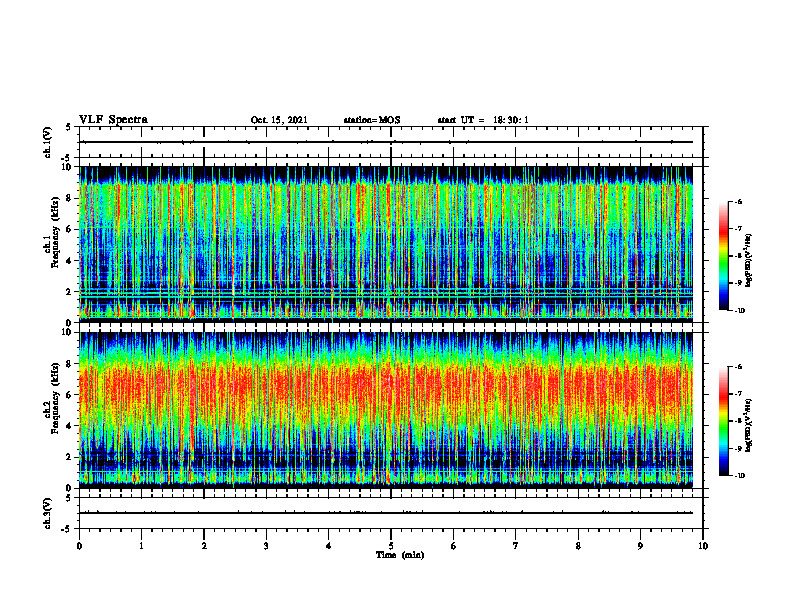Click the ch.2 "Frequency (kHz)" axis label
The height and width of the screenshot is (612, 792).
[x=55, y=398]
